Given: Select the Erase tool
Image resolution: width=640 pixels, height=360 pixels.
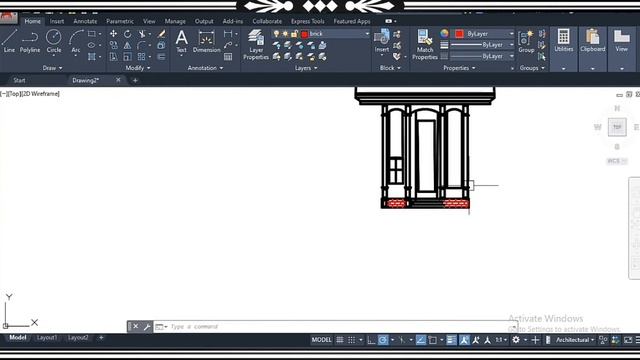Looking at the screenshot, I should click(x=161, y=34).
